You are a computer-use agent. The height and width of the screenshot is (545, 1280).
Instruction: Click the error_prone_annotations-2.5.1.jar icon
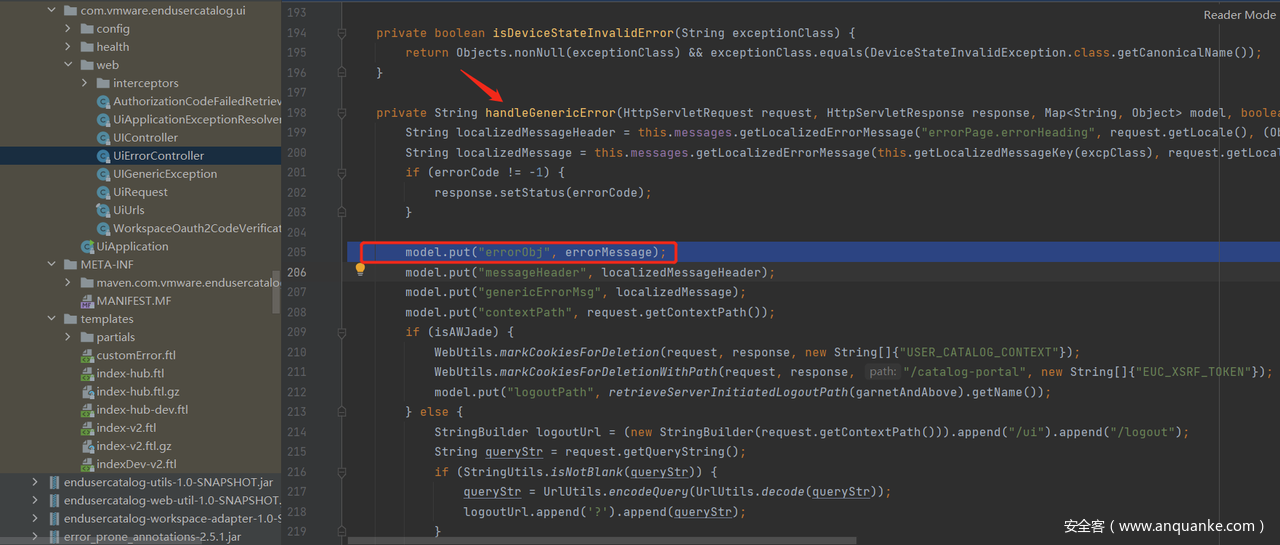pos(54,536)
